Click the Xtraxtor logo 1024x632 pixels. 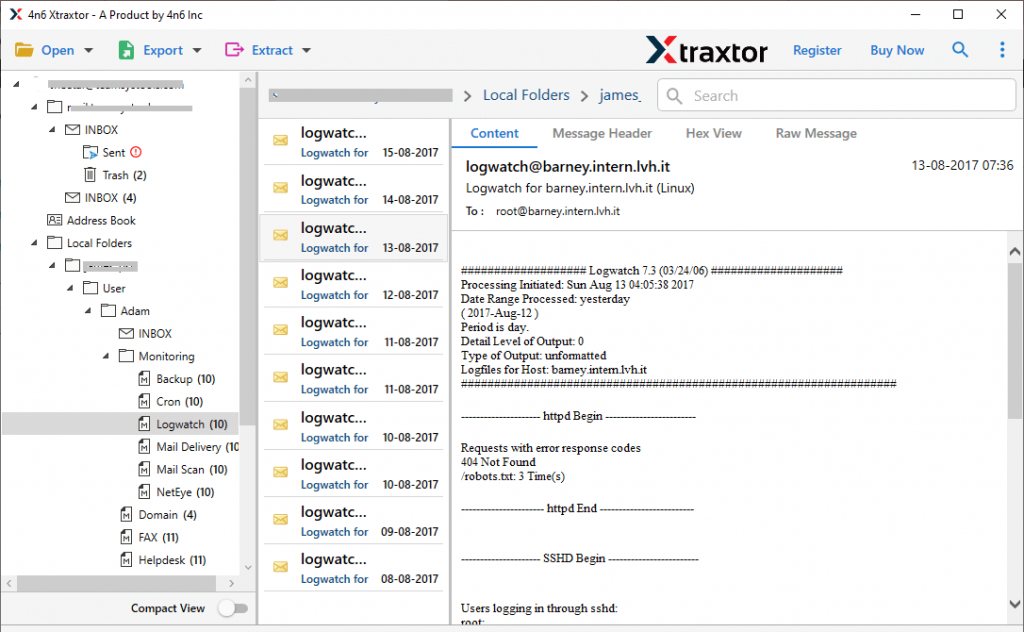pyautogui.click(x=707, y=49)
